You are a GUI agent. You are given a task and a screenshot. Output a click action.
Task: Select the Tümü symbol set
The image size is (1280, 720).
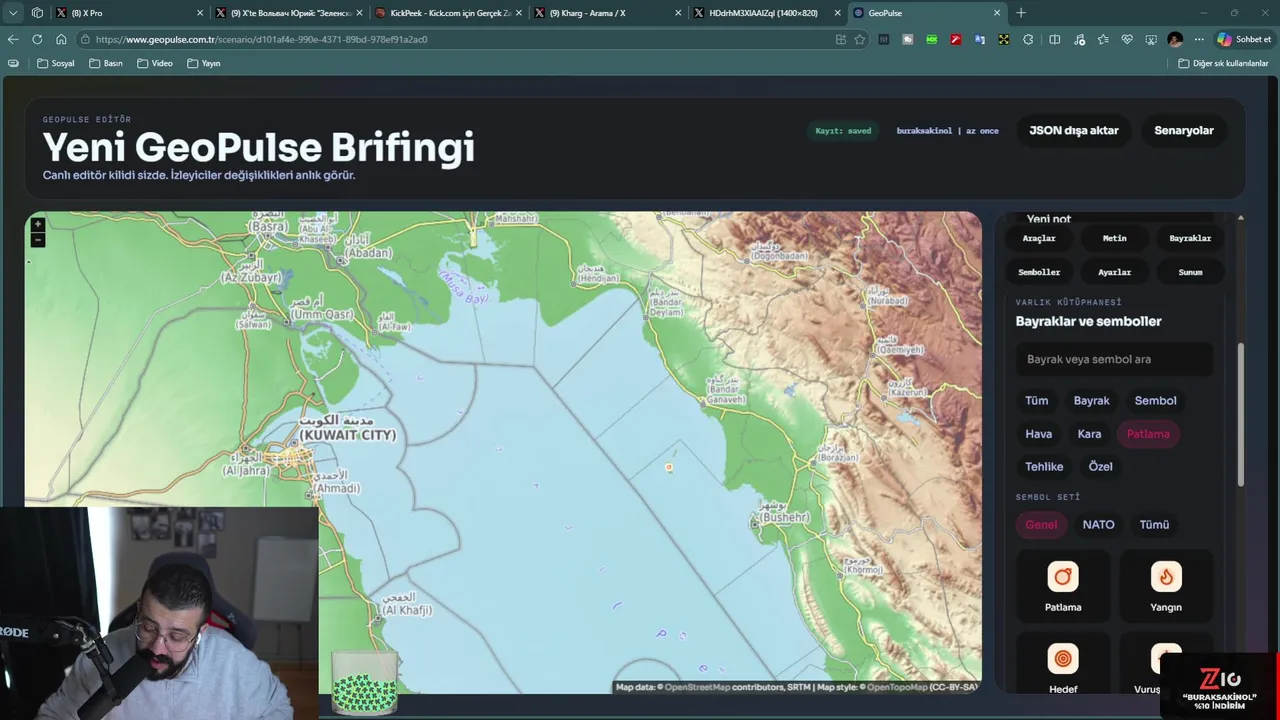[1154, 525]
